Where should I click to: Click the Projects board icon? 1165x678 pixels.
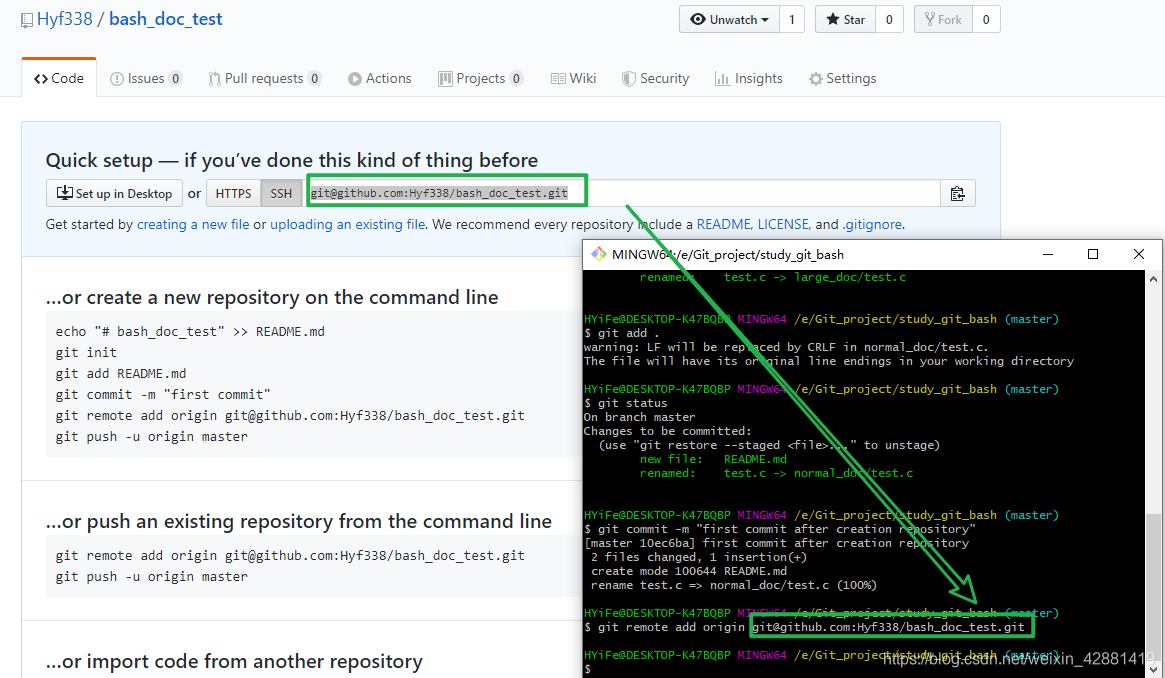click(x=445, y=79)
